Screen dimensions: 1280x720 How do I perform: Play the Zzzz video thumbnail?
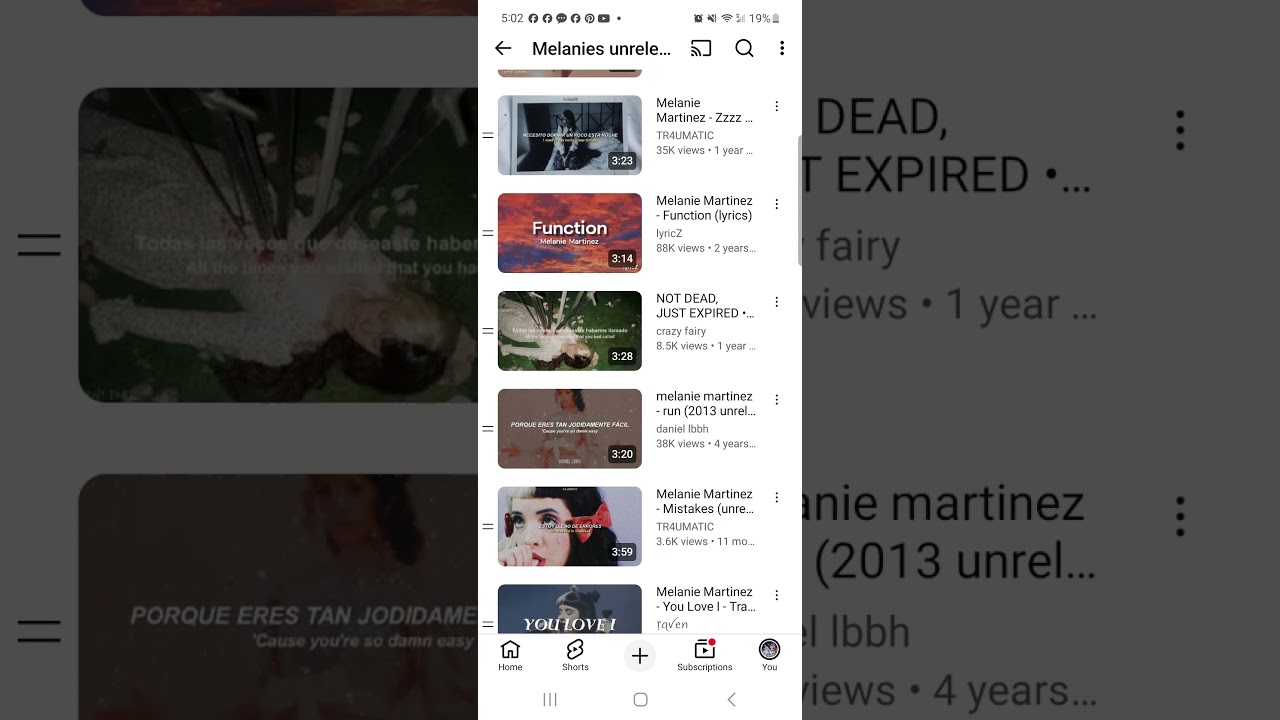(x=570, y=135)
